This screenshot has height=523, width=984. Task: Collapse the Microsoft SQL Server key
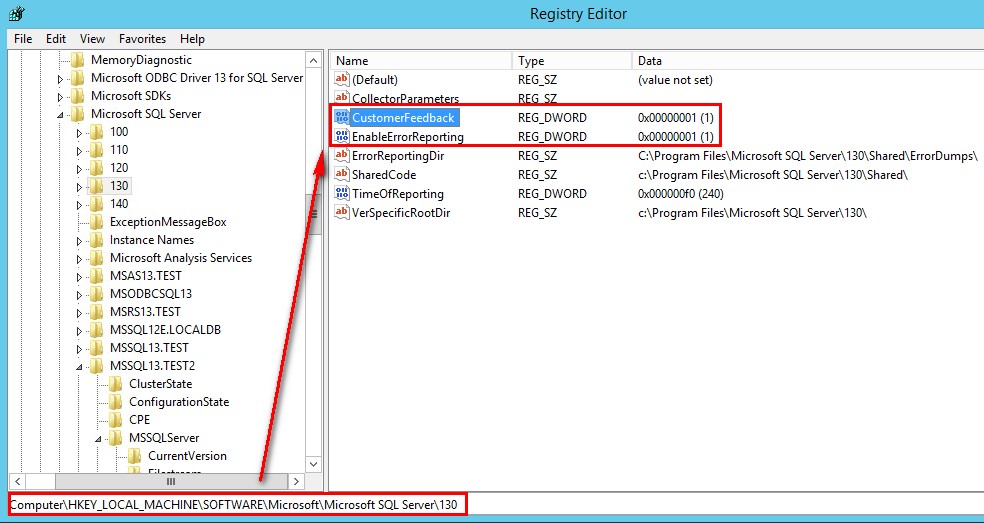click(60, 115)
